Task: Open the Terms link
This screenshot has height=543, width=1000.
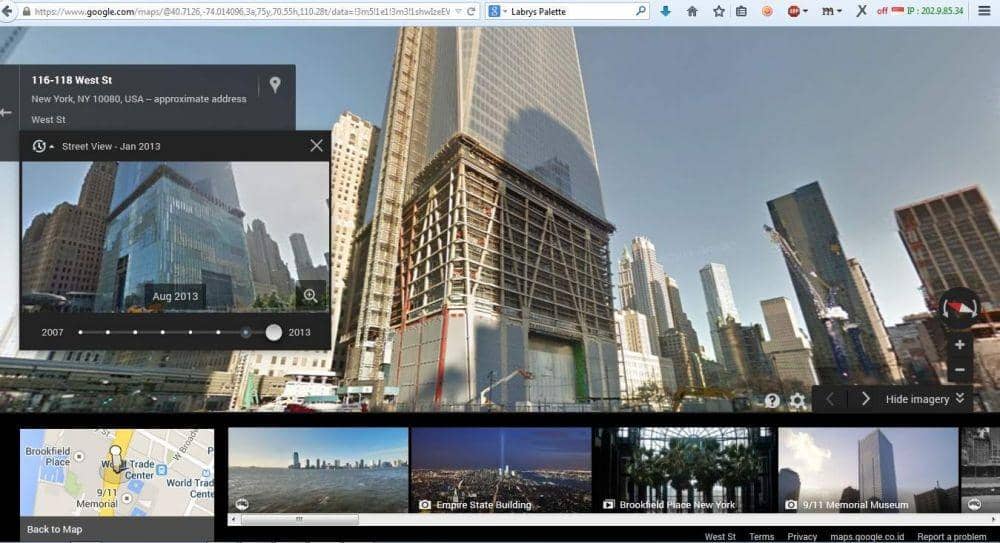Action: [761, 537]
